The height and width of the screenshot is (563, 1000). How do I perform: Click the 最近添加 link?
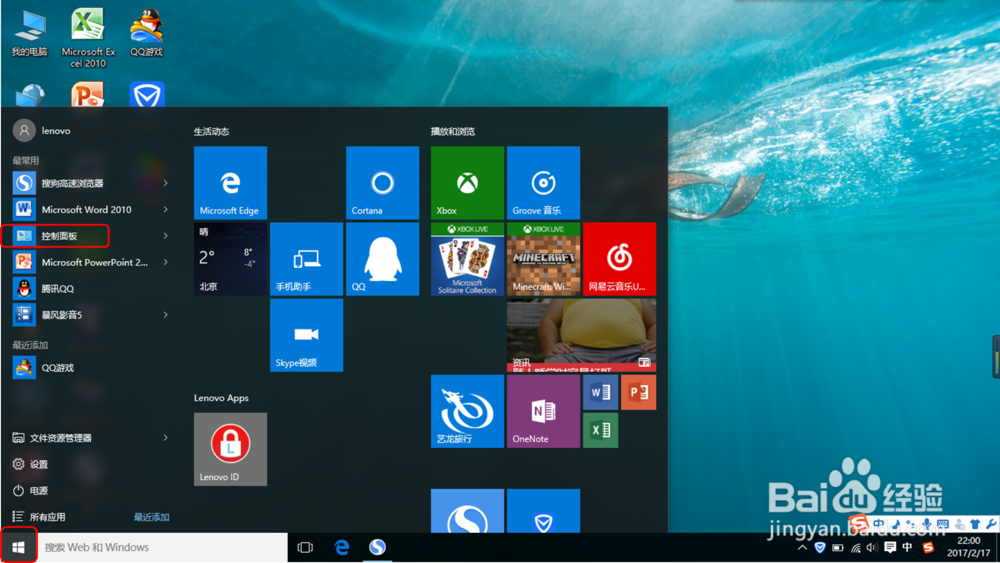point(152,517)
